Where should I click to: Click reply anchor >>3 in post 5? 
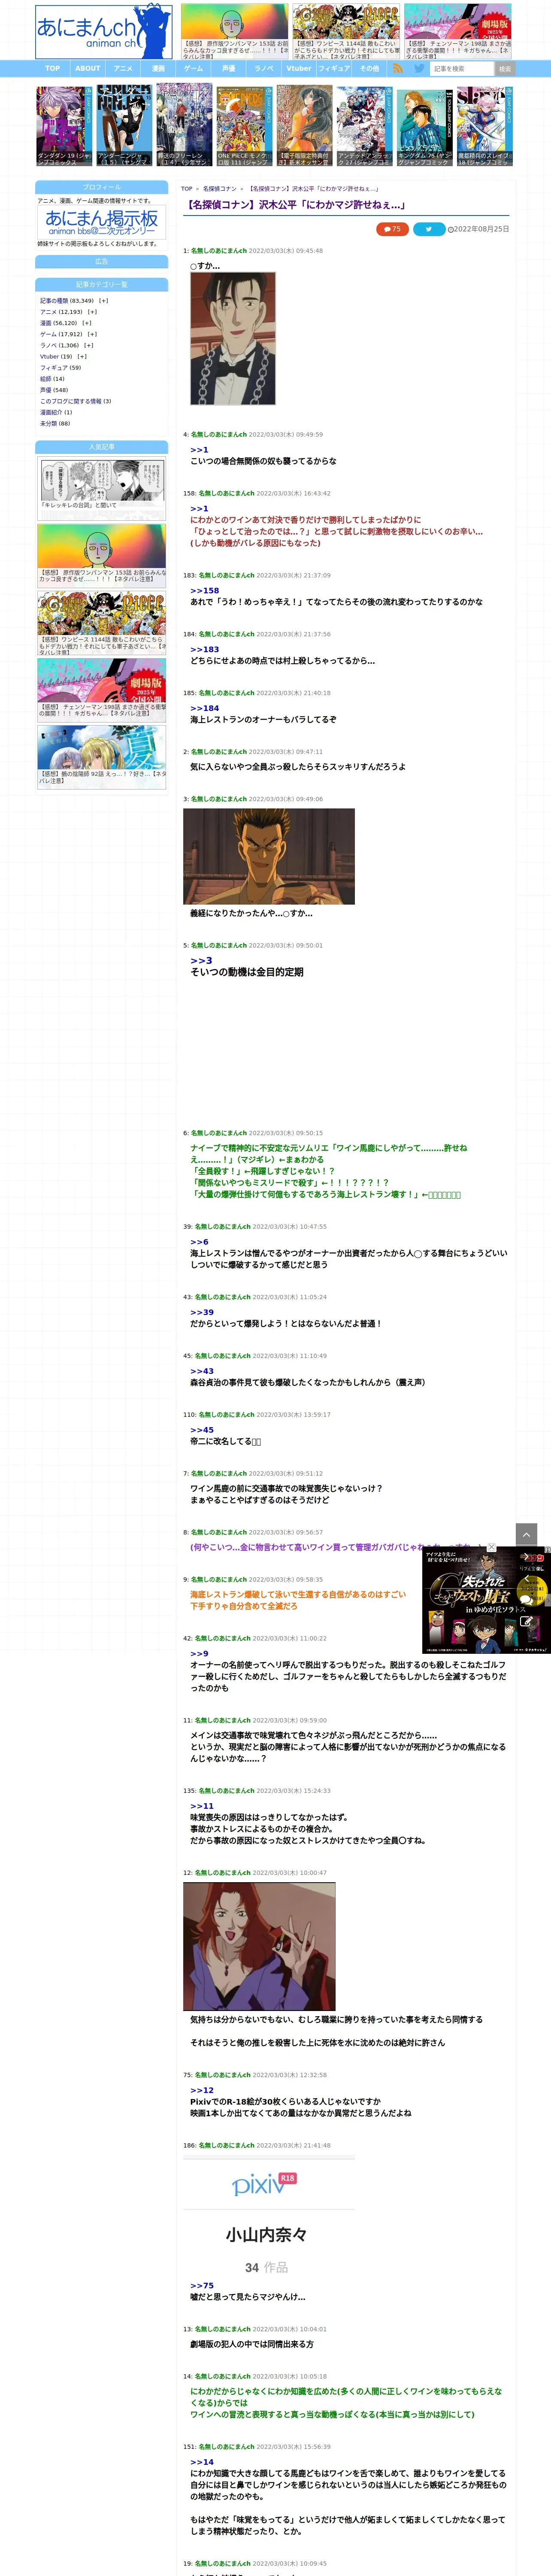[201, 961]
